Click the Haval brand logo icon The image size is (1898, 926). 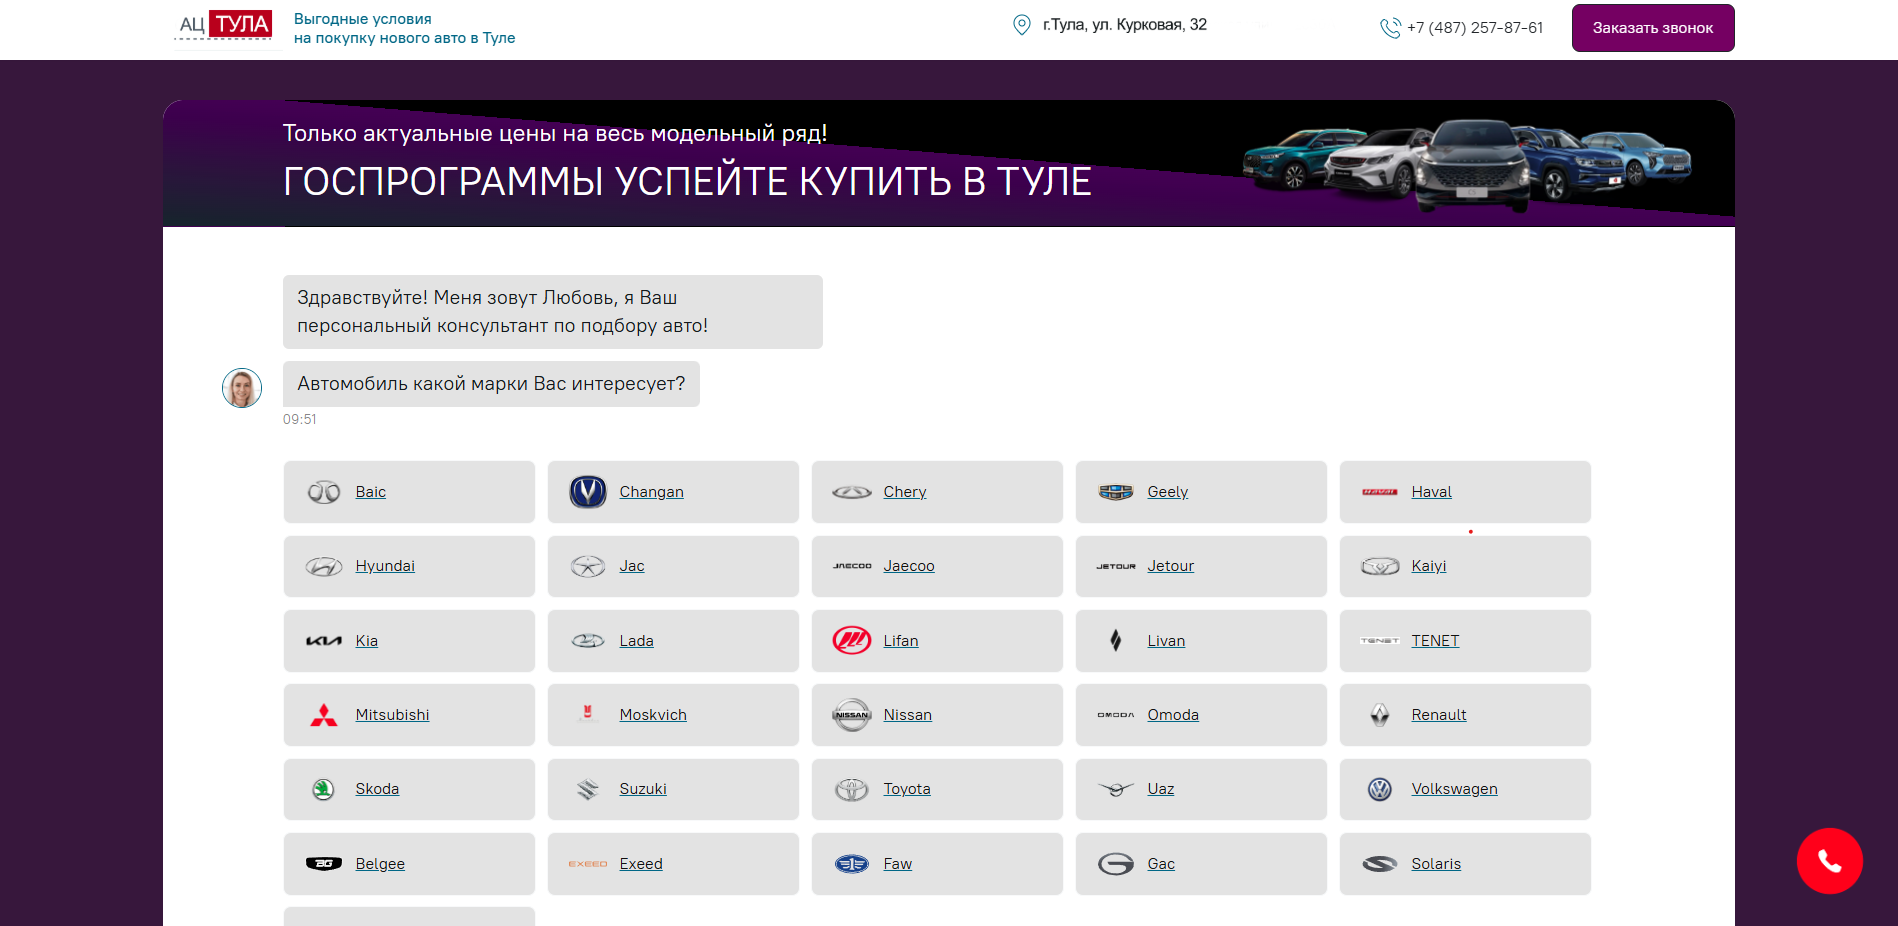(1380, 492)
